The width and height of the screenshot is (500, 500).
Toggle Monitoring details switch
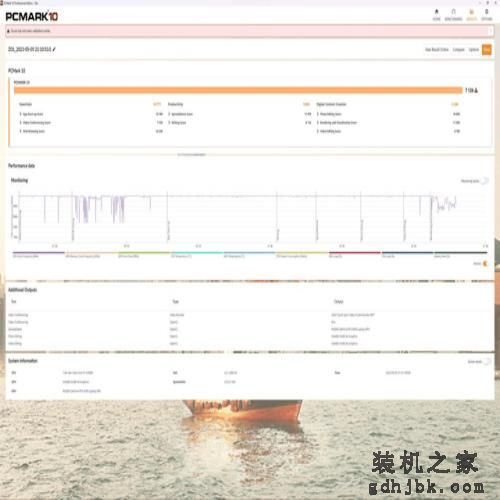[485, 181]
